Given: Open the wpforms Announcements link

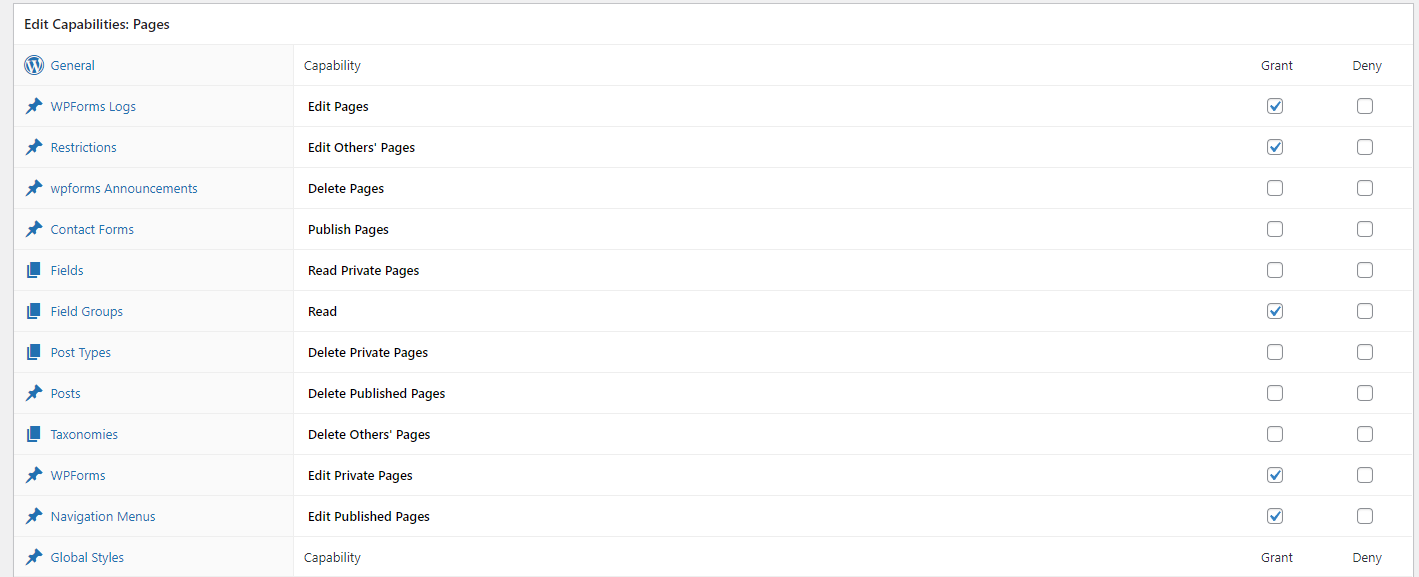Looking at the screenshot, I should 124,188.
